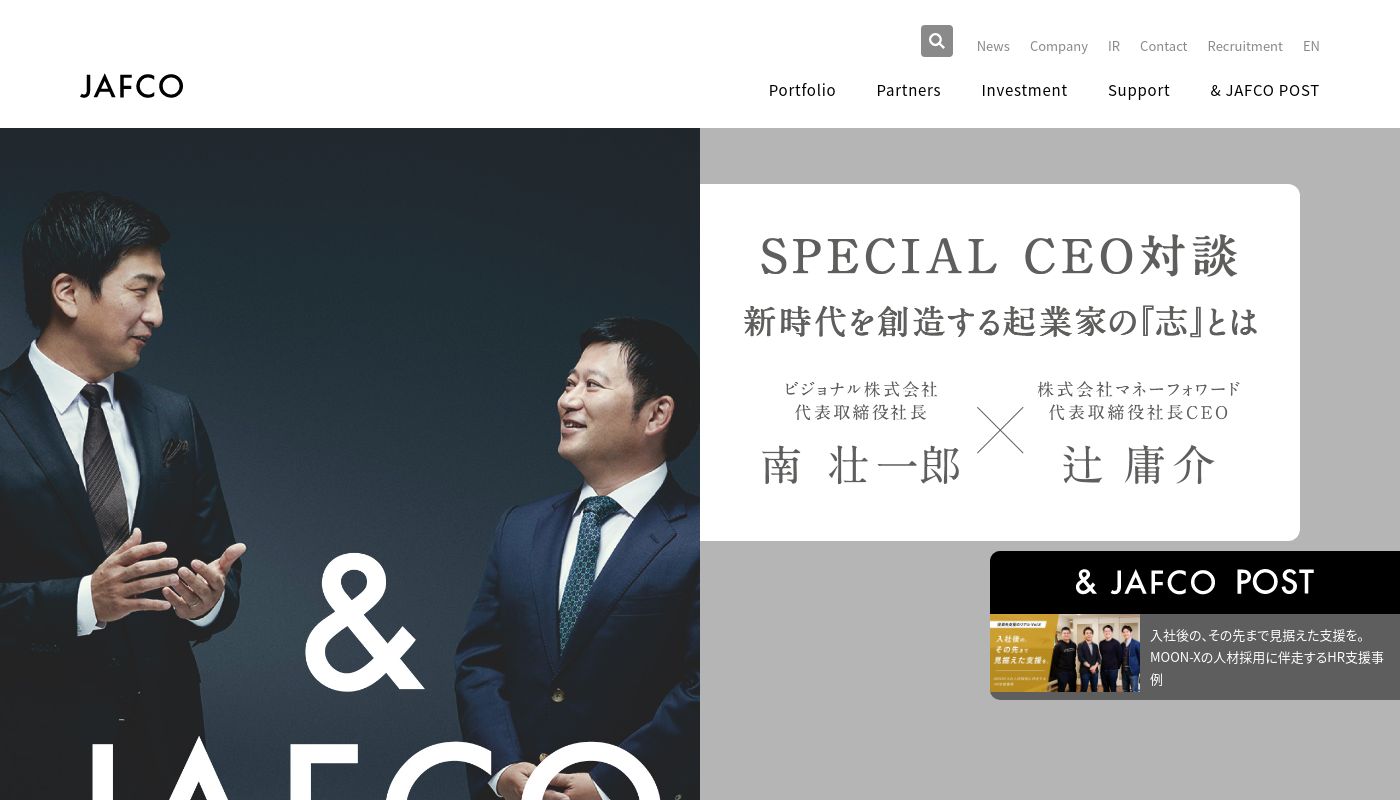Screen dimensions: 1400x800
Task: Visit the News link
Action: pyautogui.click(x=993, y=46)
